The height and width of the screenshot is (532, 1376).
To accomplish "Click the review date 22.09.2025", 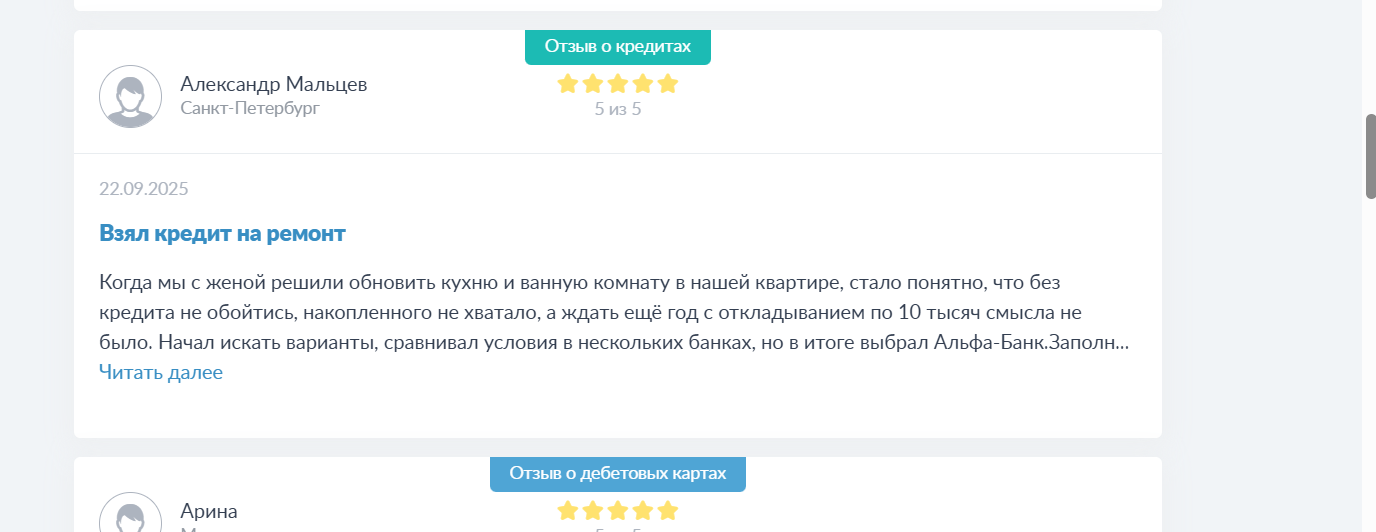I will coord(144,189).
